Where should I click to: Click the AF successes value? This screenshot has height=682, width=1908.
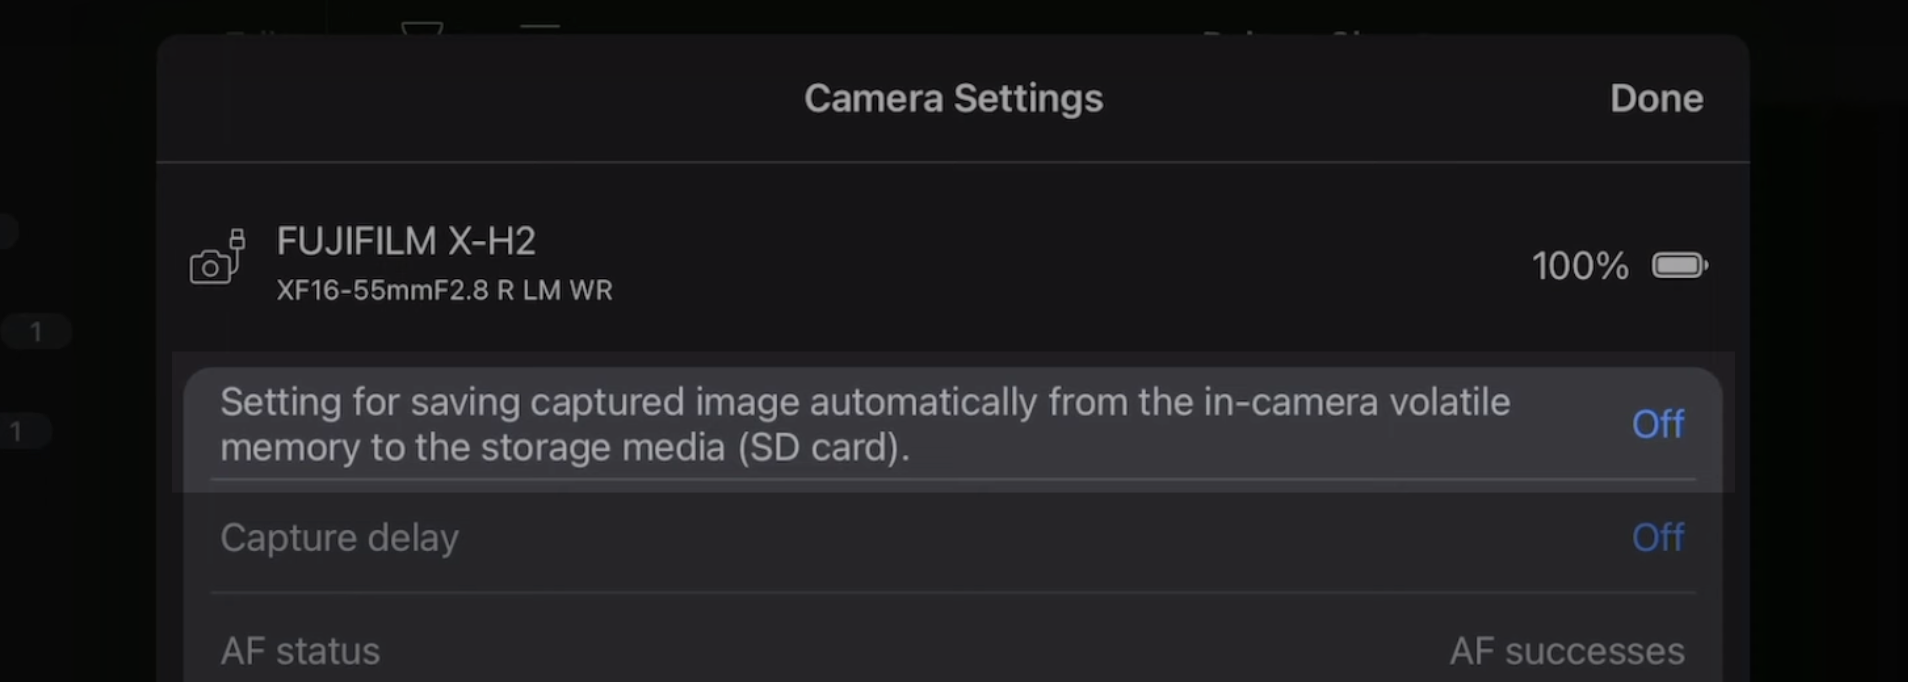coord(1567,651)
